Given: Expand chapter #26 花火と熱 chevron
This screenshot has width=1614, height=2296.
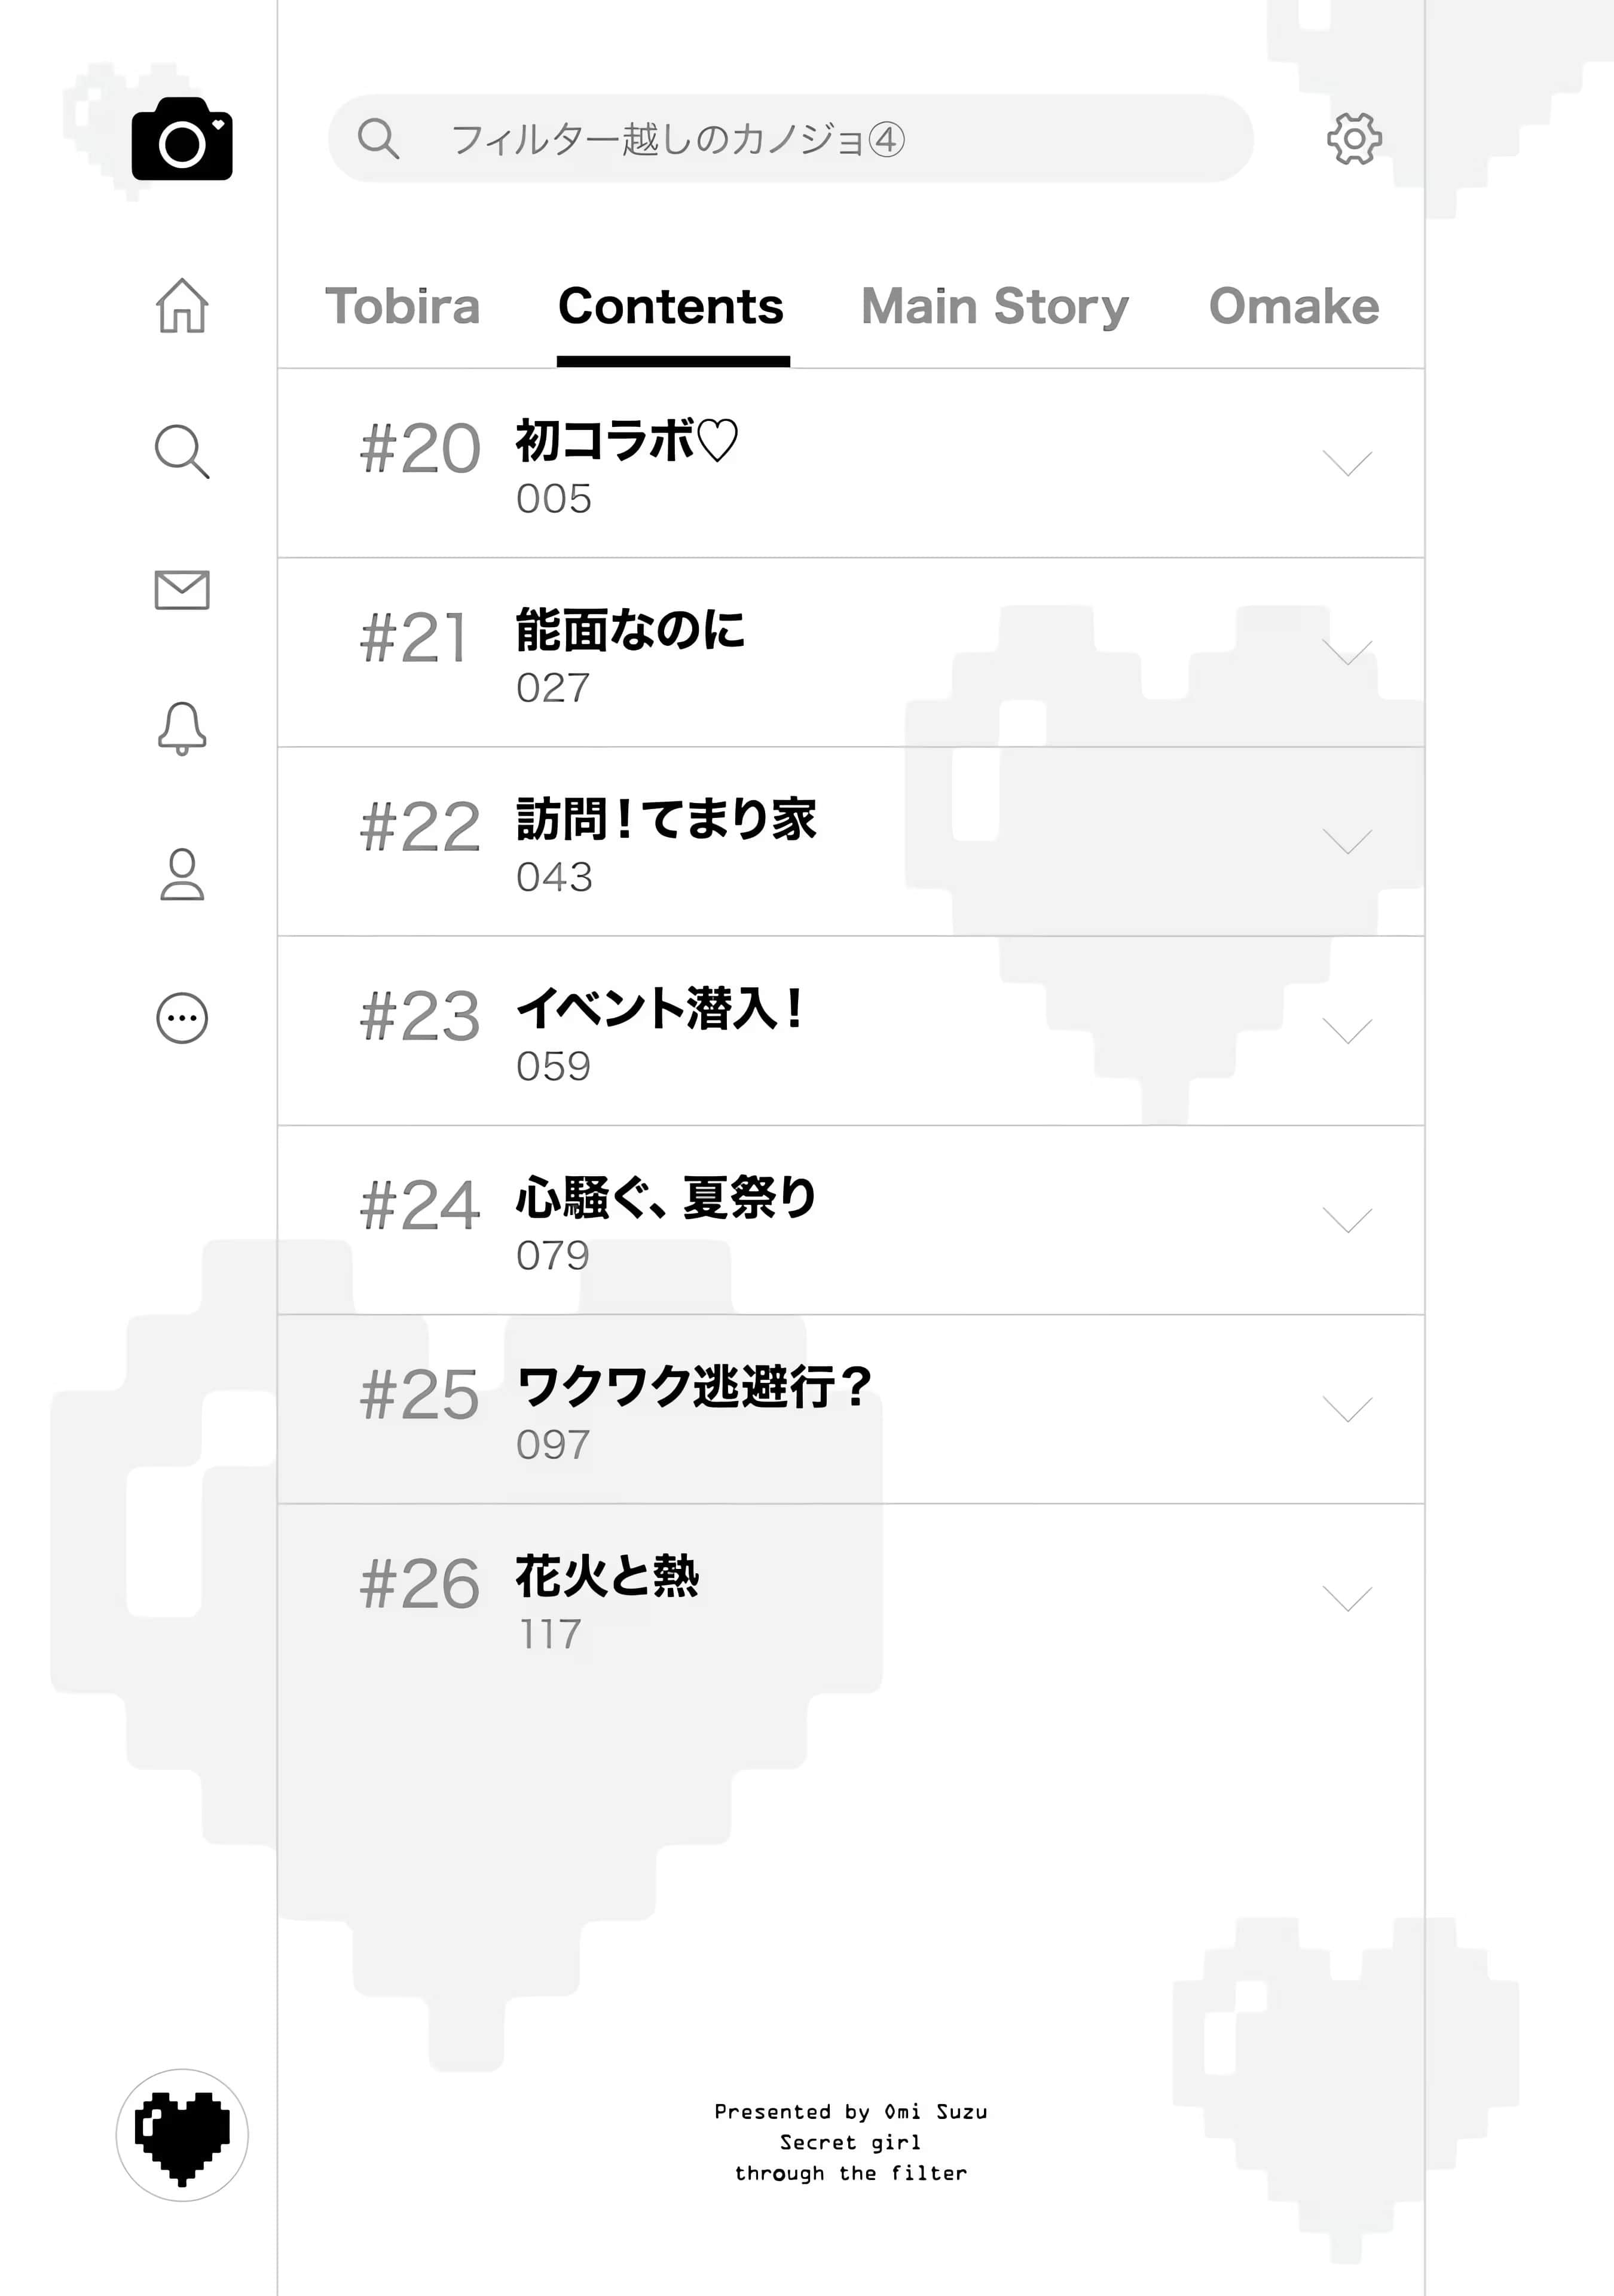Looking at the screenshot, I should click(1346, 1598).
